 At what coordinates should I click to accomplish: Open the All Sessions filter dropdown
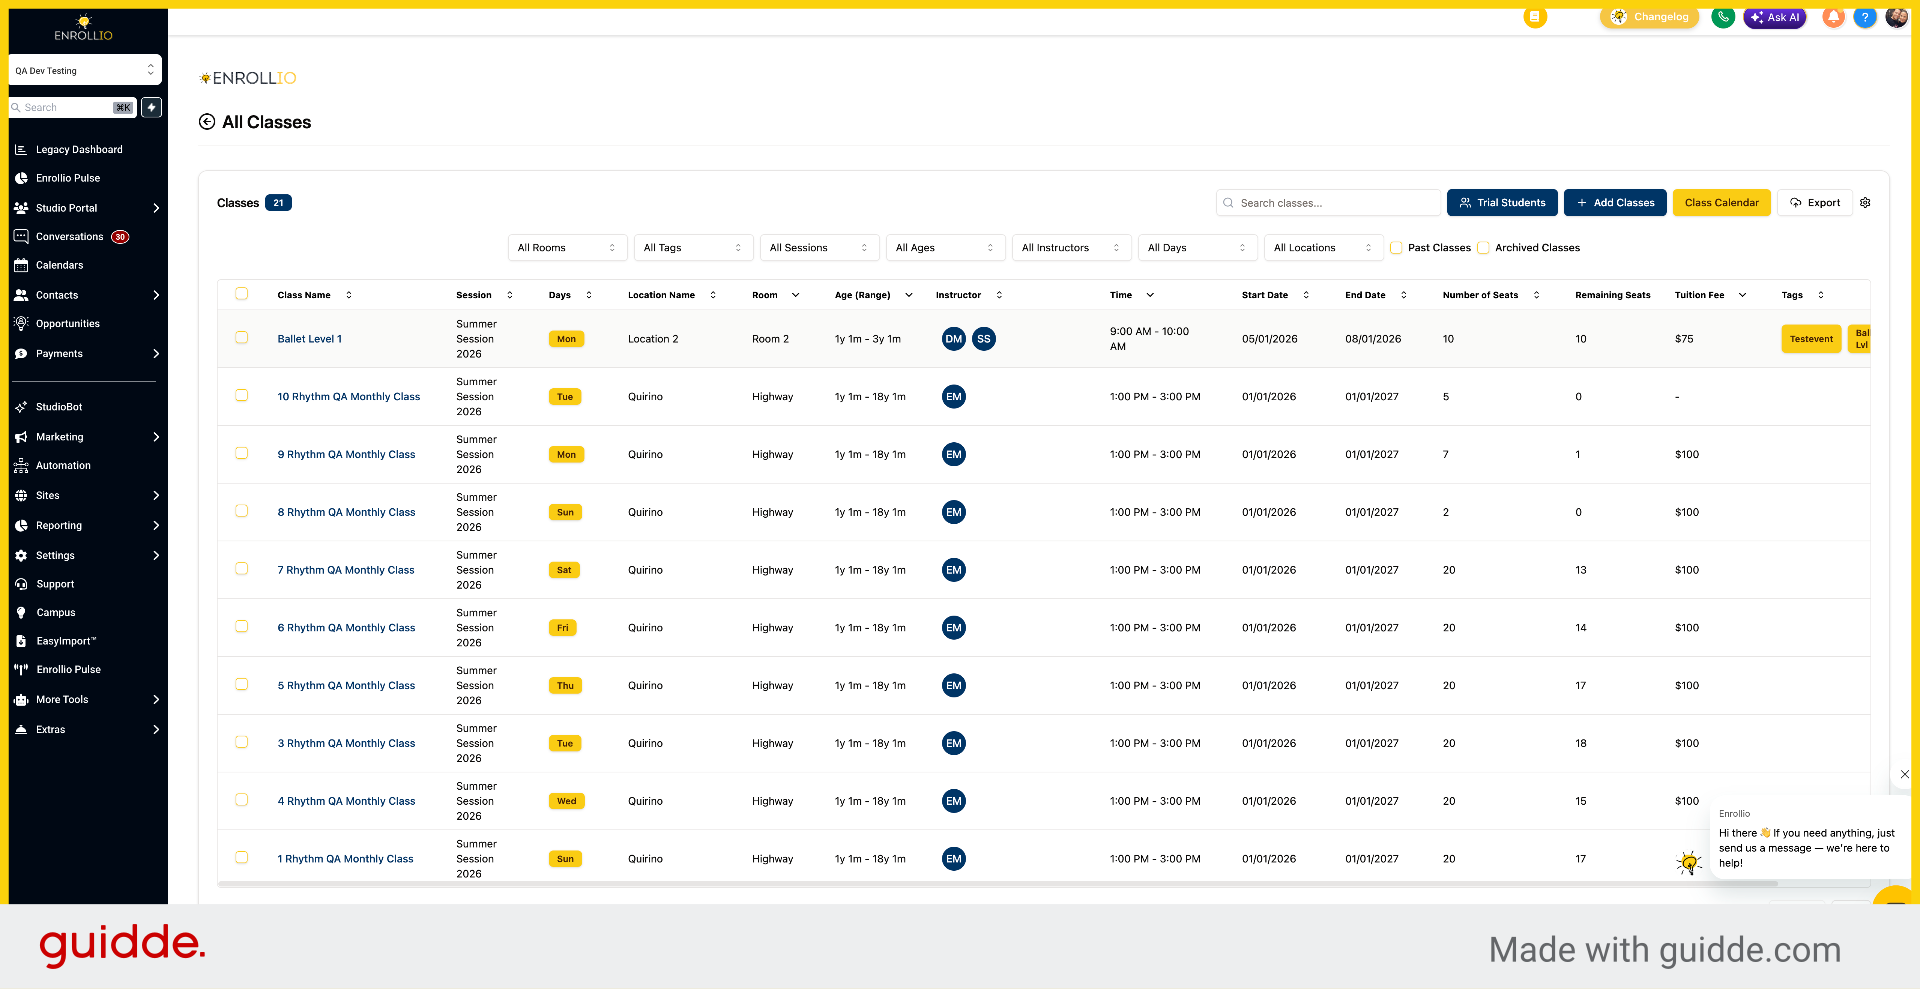819,248
